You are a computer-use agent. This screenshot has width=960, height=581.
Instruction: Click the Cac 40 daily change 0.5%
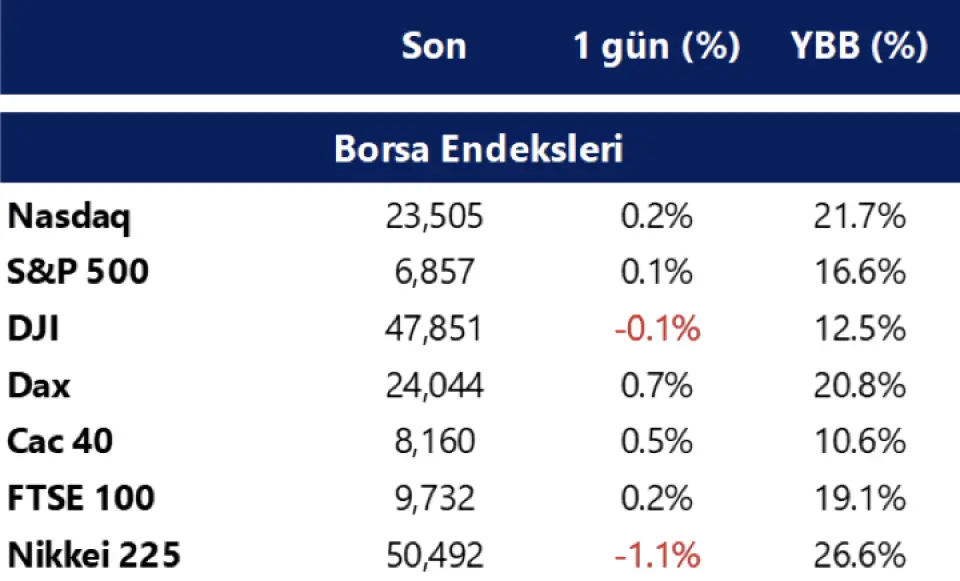pyautogui.click(x=656, y=441)
